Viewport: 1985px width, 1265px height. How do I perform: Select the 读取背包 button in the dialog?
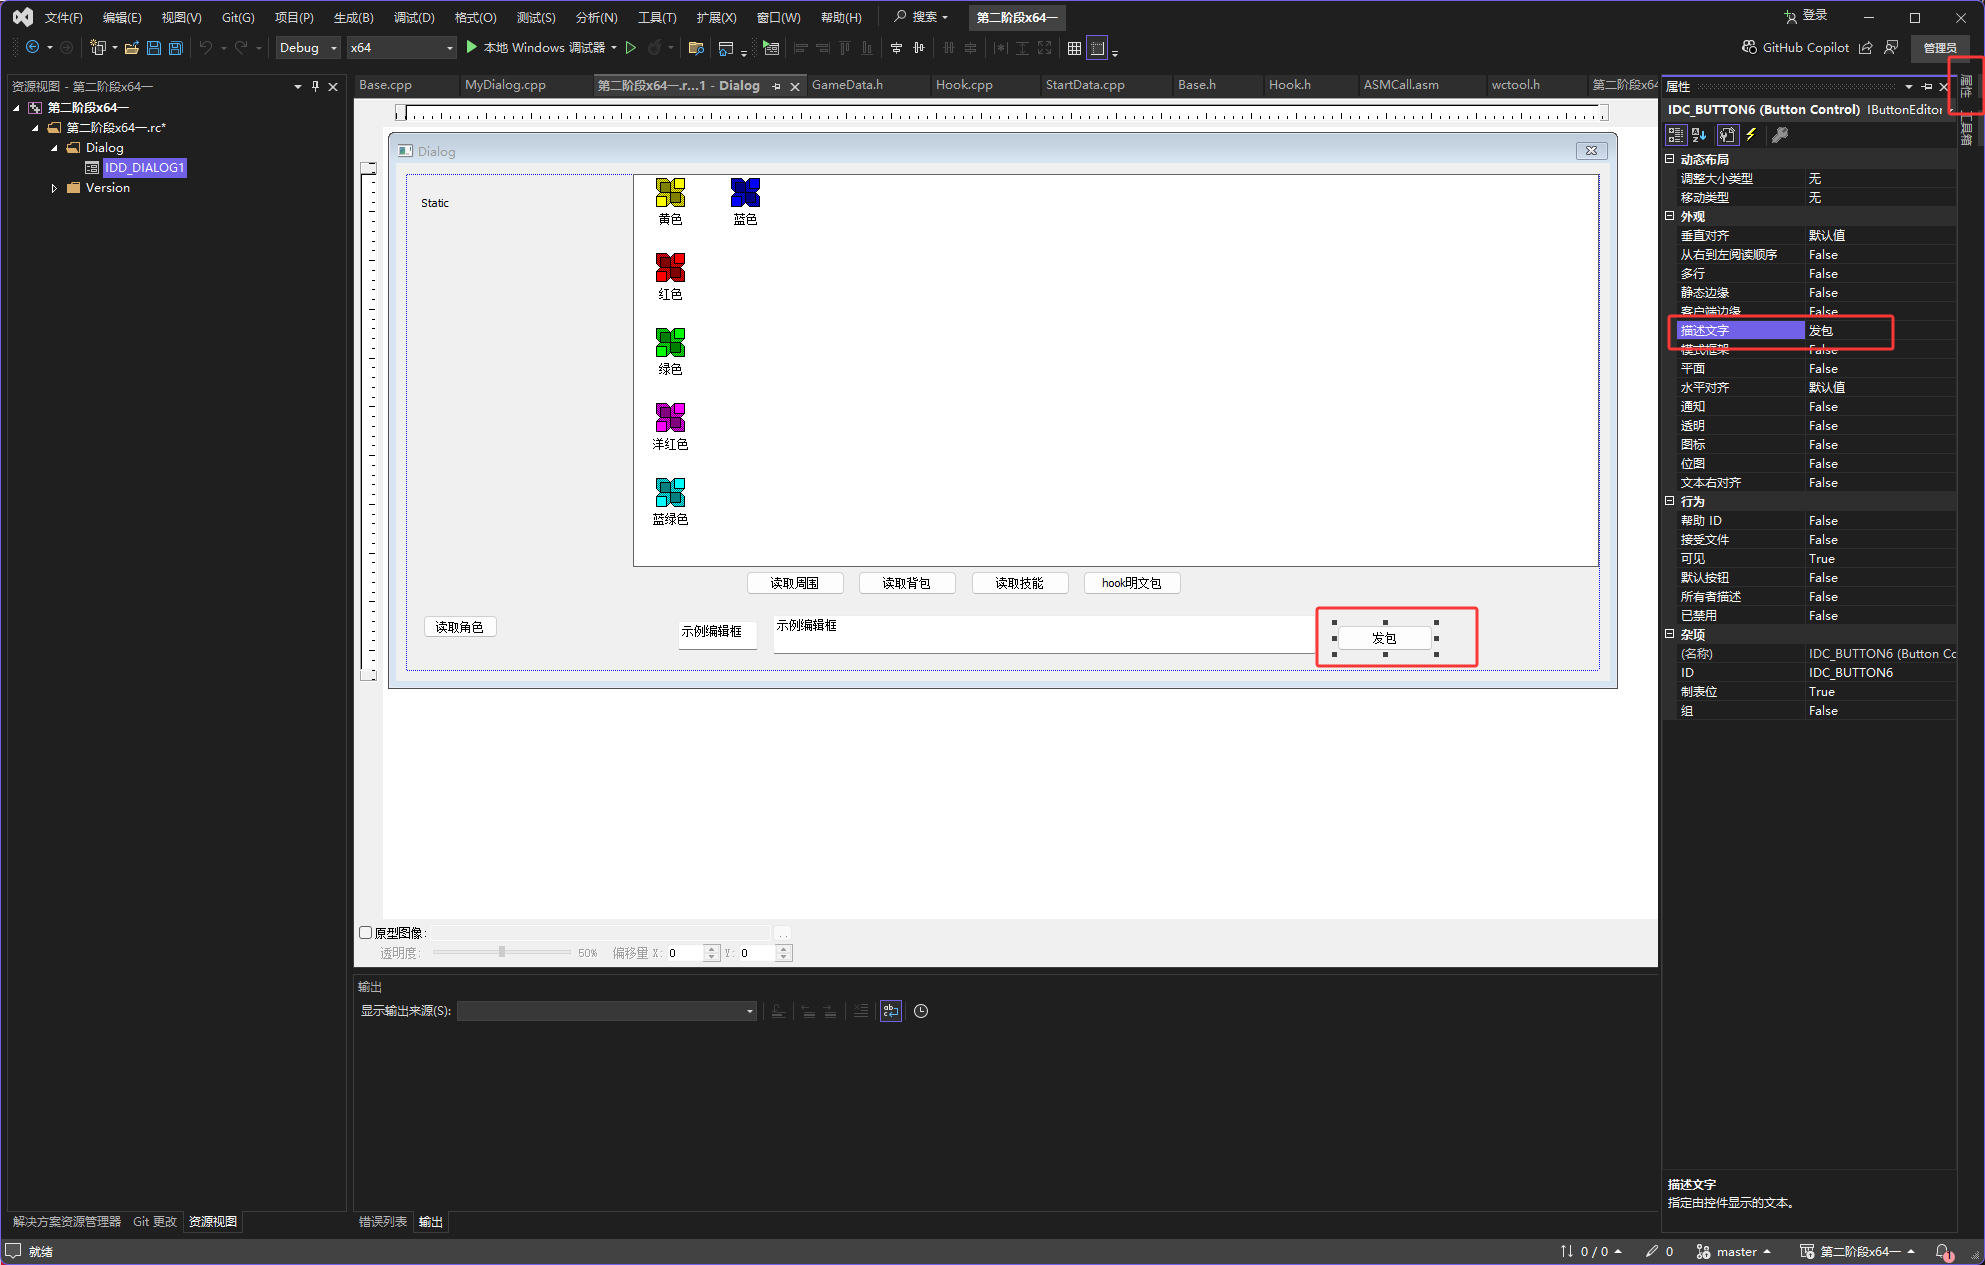click(x=906, y=583)
